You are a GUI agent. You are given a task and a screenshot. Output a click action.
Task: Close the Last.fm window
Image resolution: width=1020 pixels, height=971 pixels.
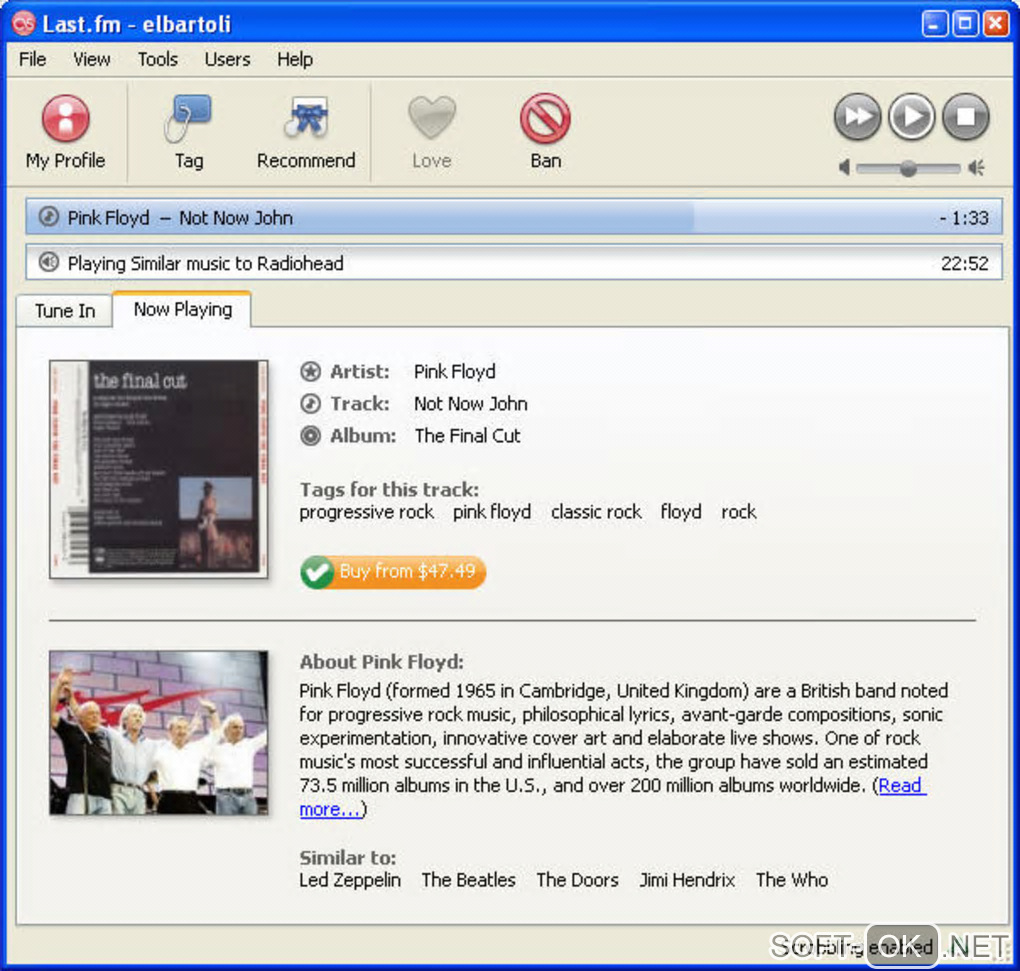(x=996, y=24)
